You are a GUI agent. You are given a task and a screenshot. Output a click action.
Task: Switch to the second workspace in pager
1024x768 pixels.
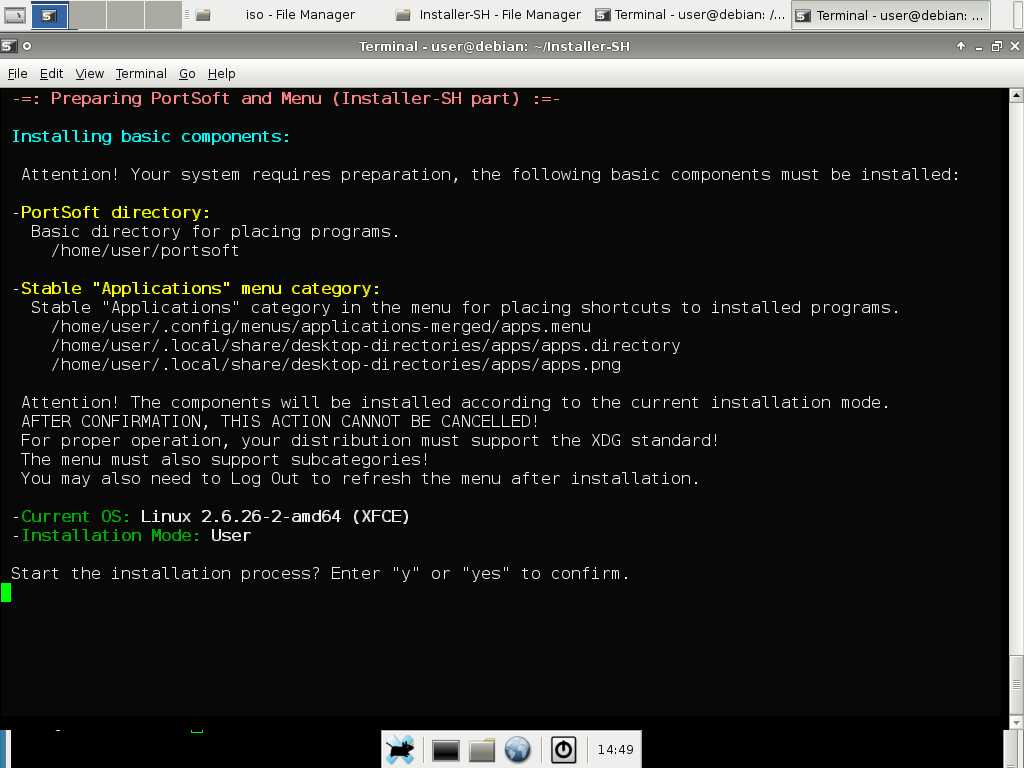tap(88, 15)
